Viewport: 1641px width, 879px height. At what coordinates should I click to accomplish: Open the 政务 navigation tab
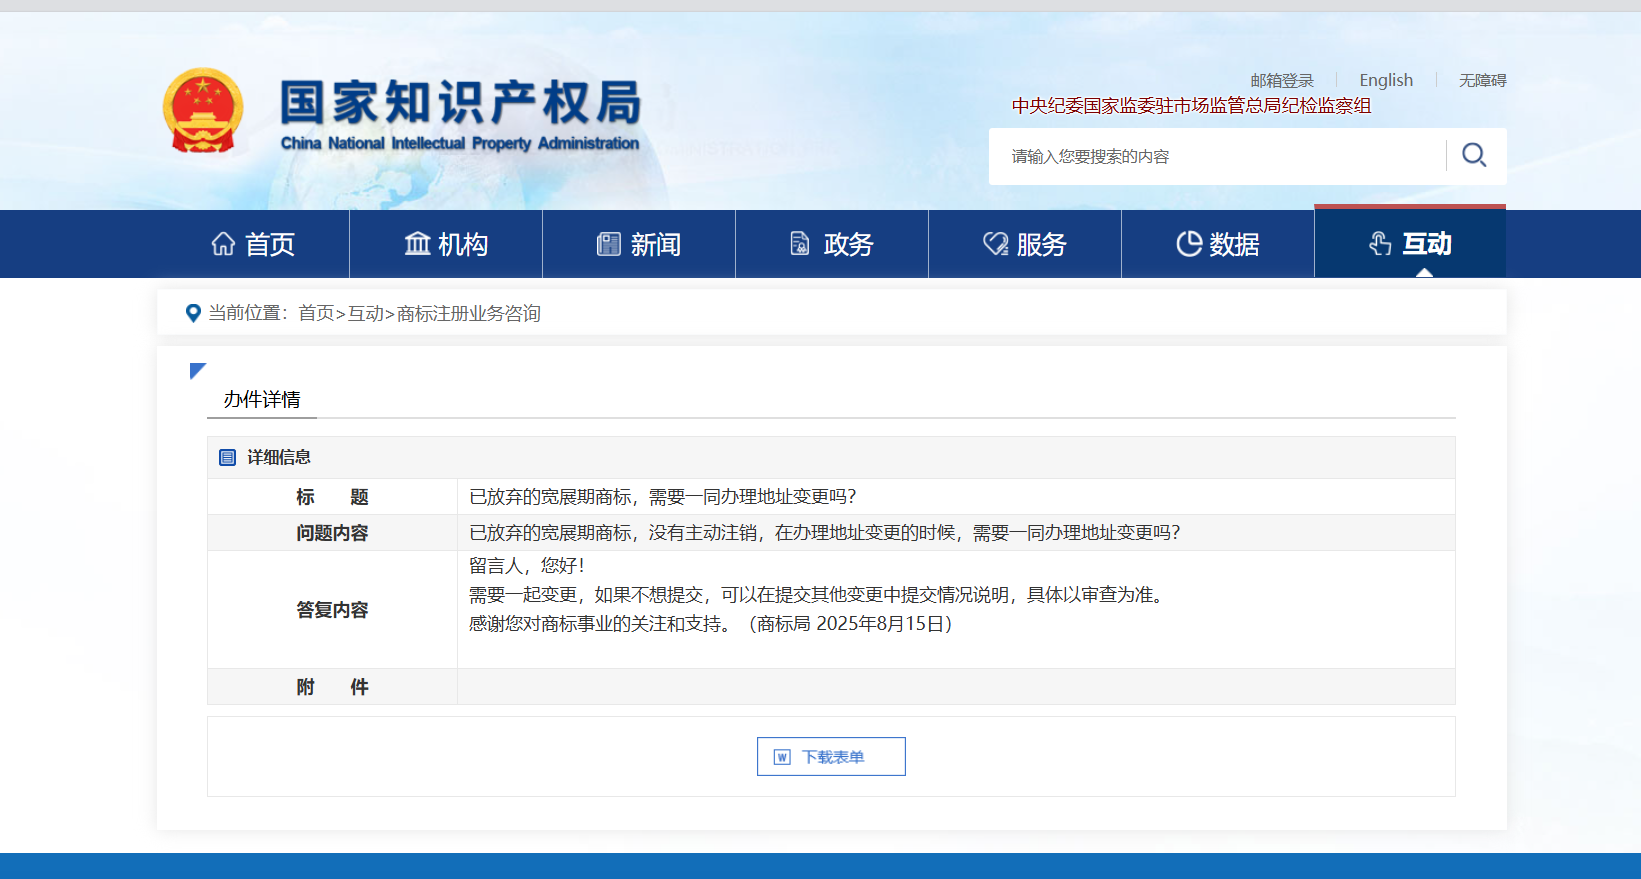coord(832,244)
